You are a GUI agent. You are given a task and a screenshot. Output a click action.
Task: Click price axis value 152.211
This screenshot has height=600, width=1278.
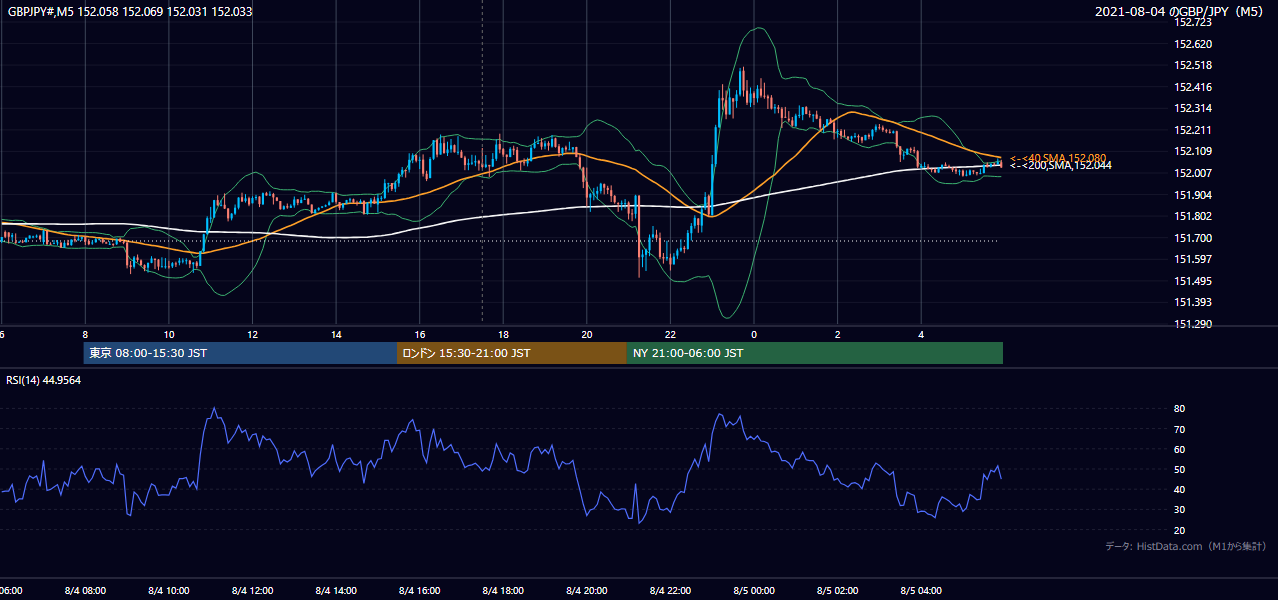tap(1194, 130)
